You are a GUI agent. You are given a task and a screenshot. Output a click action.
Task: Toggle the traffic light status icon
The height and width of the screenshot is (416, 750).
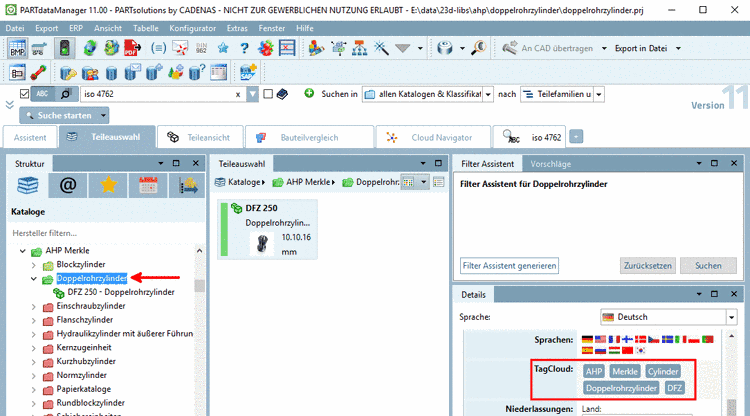pyautogui.click(x=64, y=48)
